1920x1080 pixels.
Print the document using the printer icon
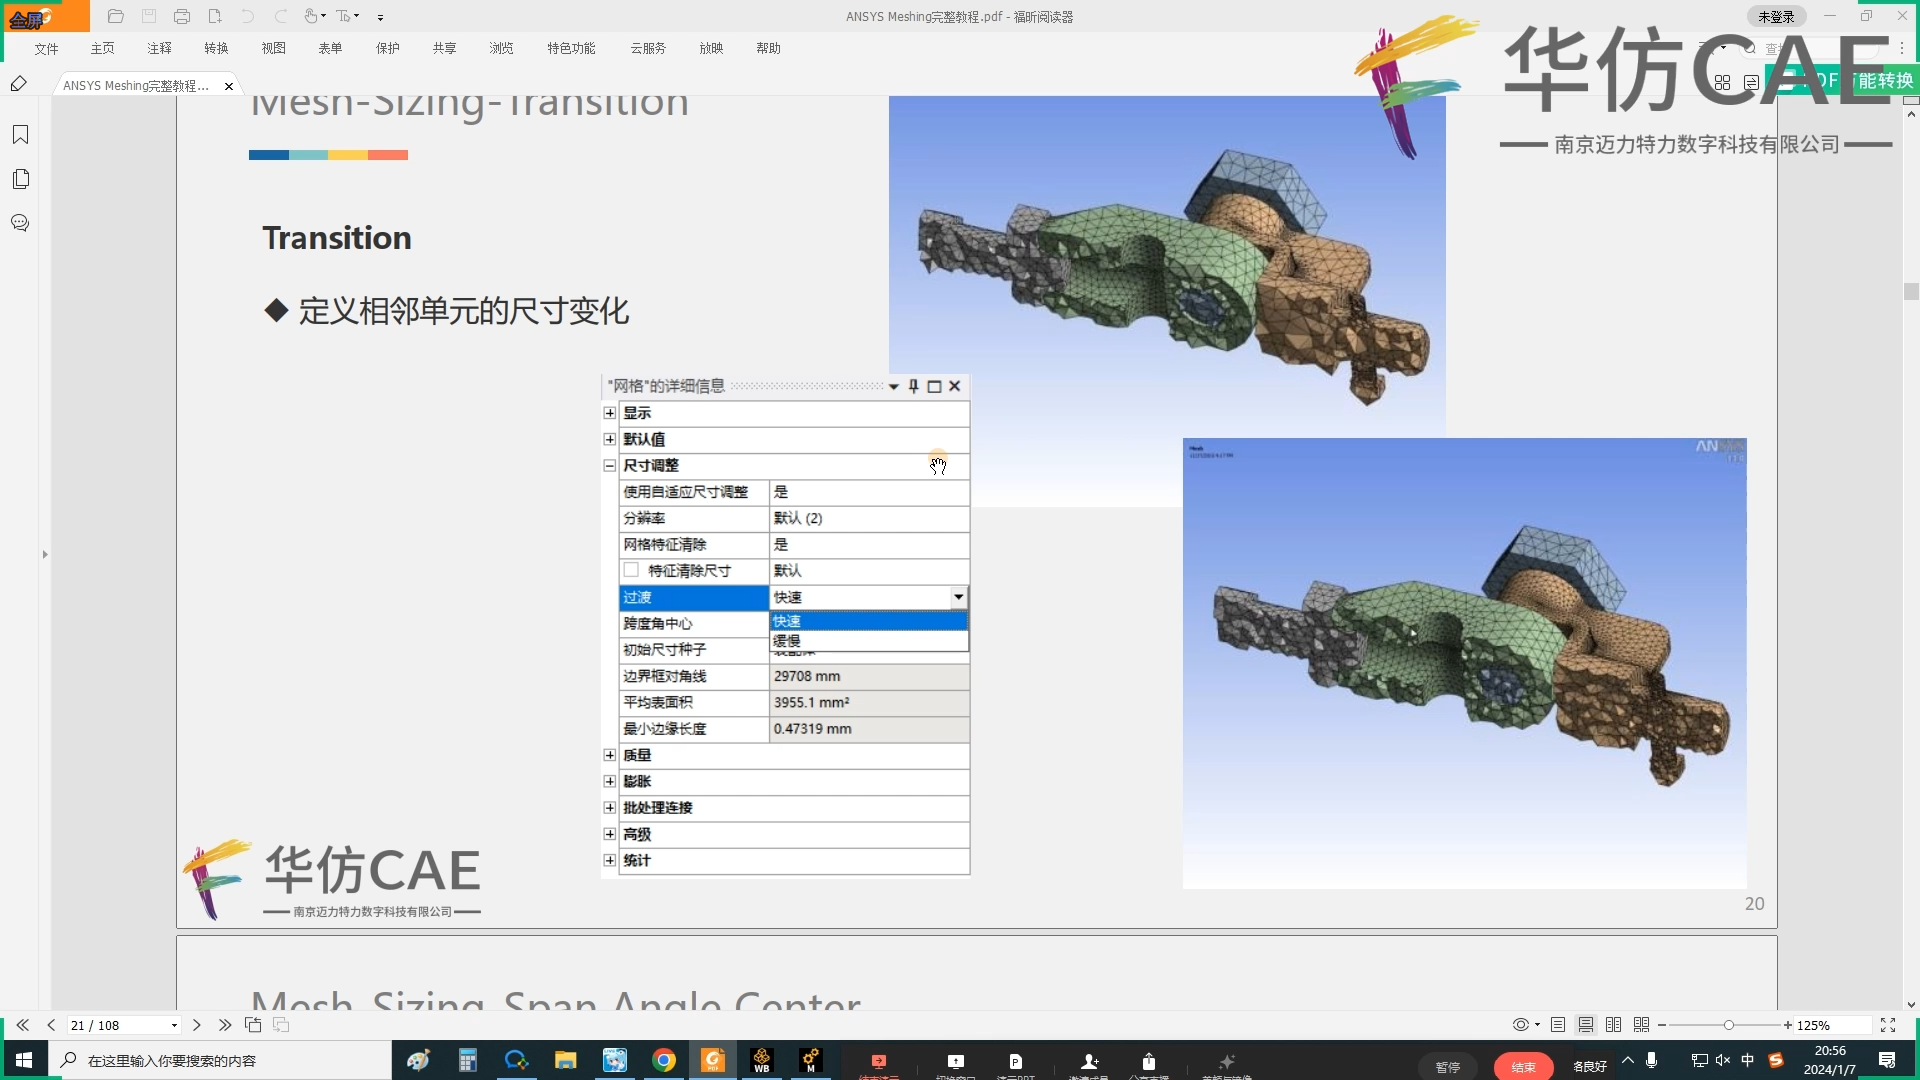click(x=182, y=16)
